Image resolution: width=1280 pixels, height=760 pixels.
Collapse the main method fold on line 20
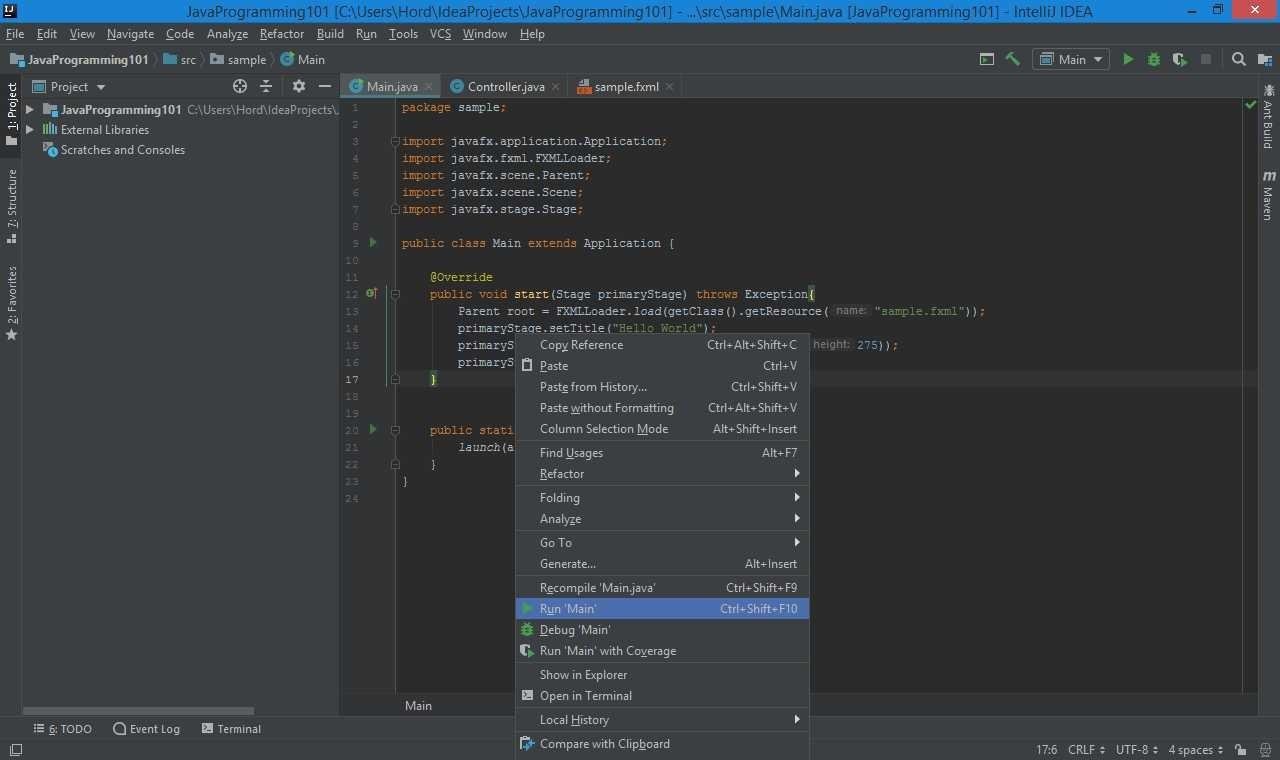395,431
